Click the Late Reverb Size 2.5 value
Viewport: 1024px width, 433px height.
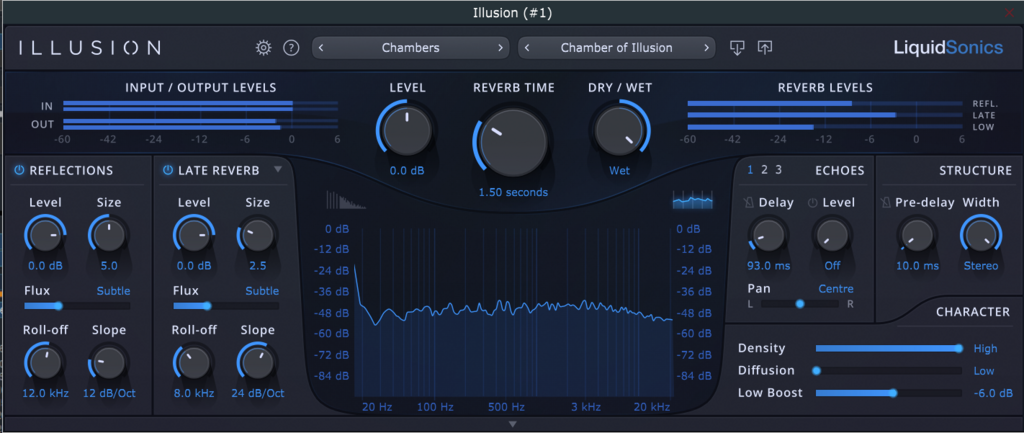257,266
